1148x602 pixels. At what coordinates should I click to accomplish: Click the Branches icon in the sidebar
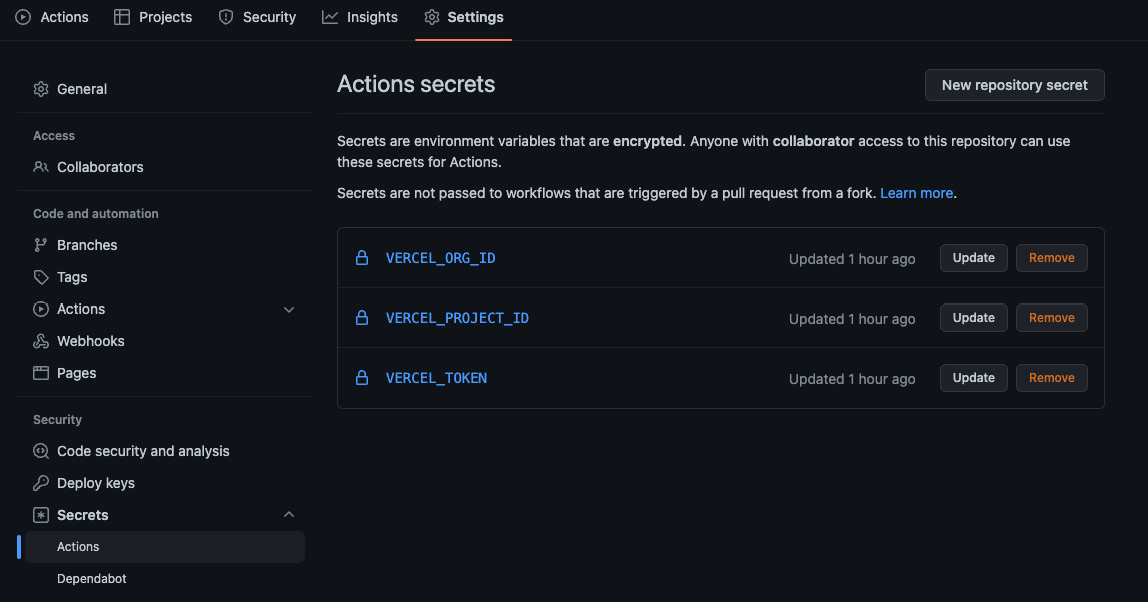[40, 244]
